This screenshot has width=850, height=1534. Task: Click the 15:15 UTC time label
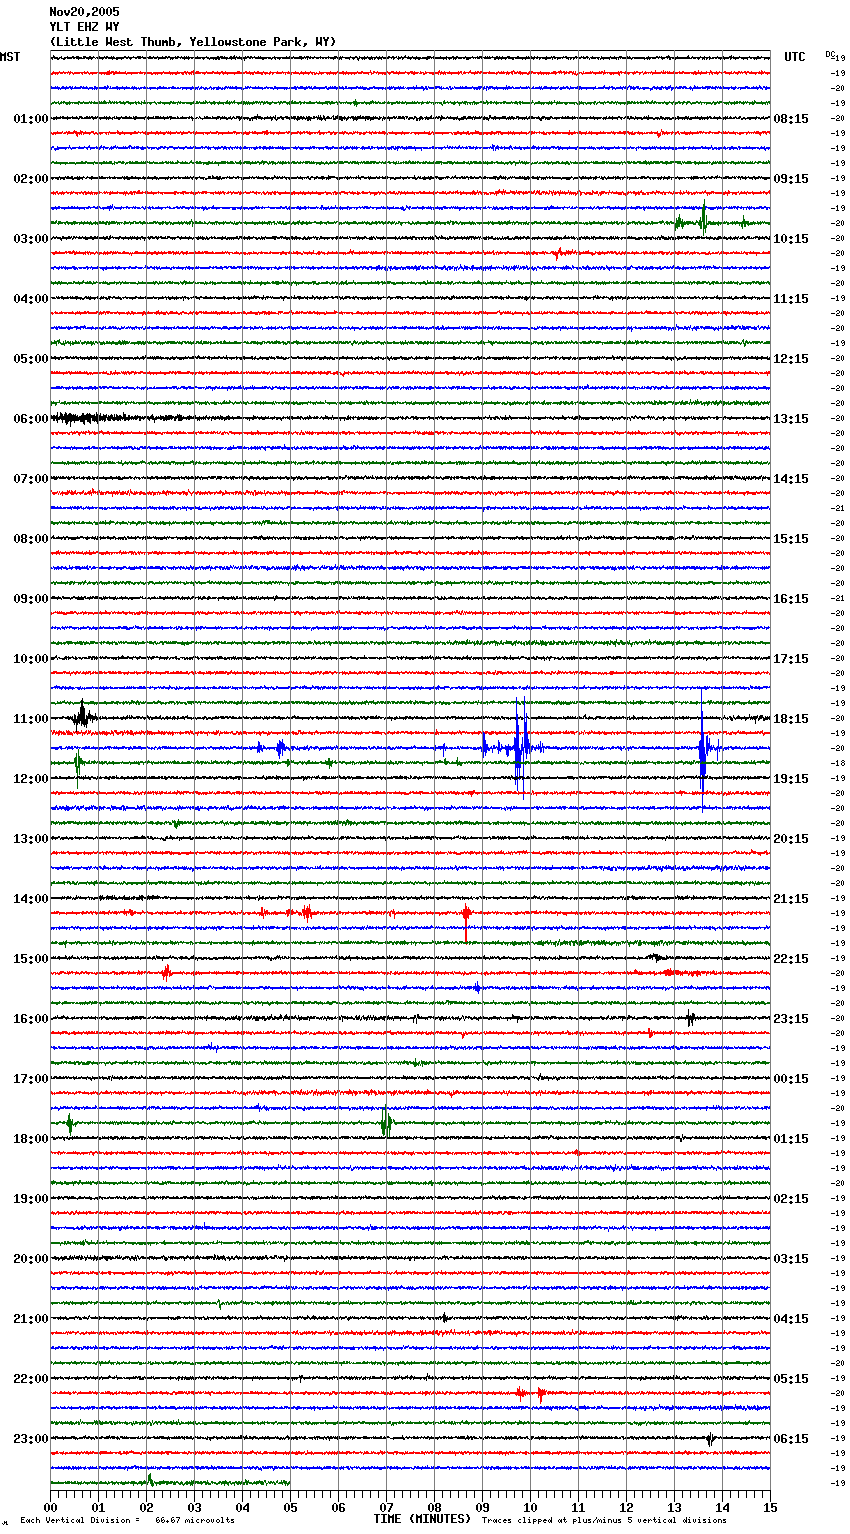point(791,539)
